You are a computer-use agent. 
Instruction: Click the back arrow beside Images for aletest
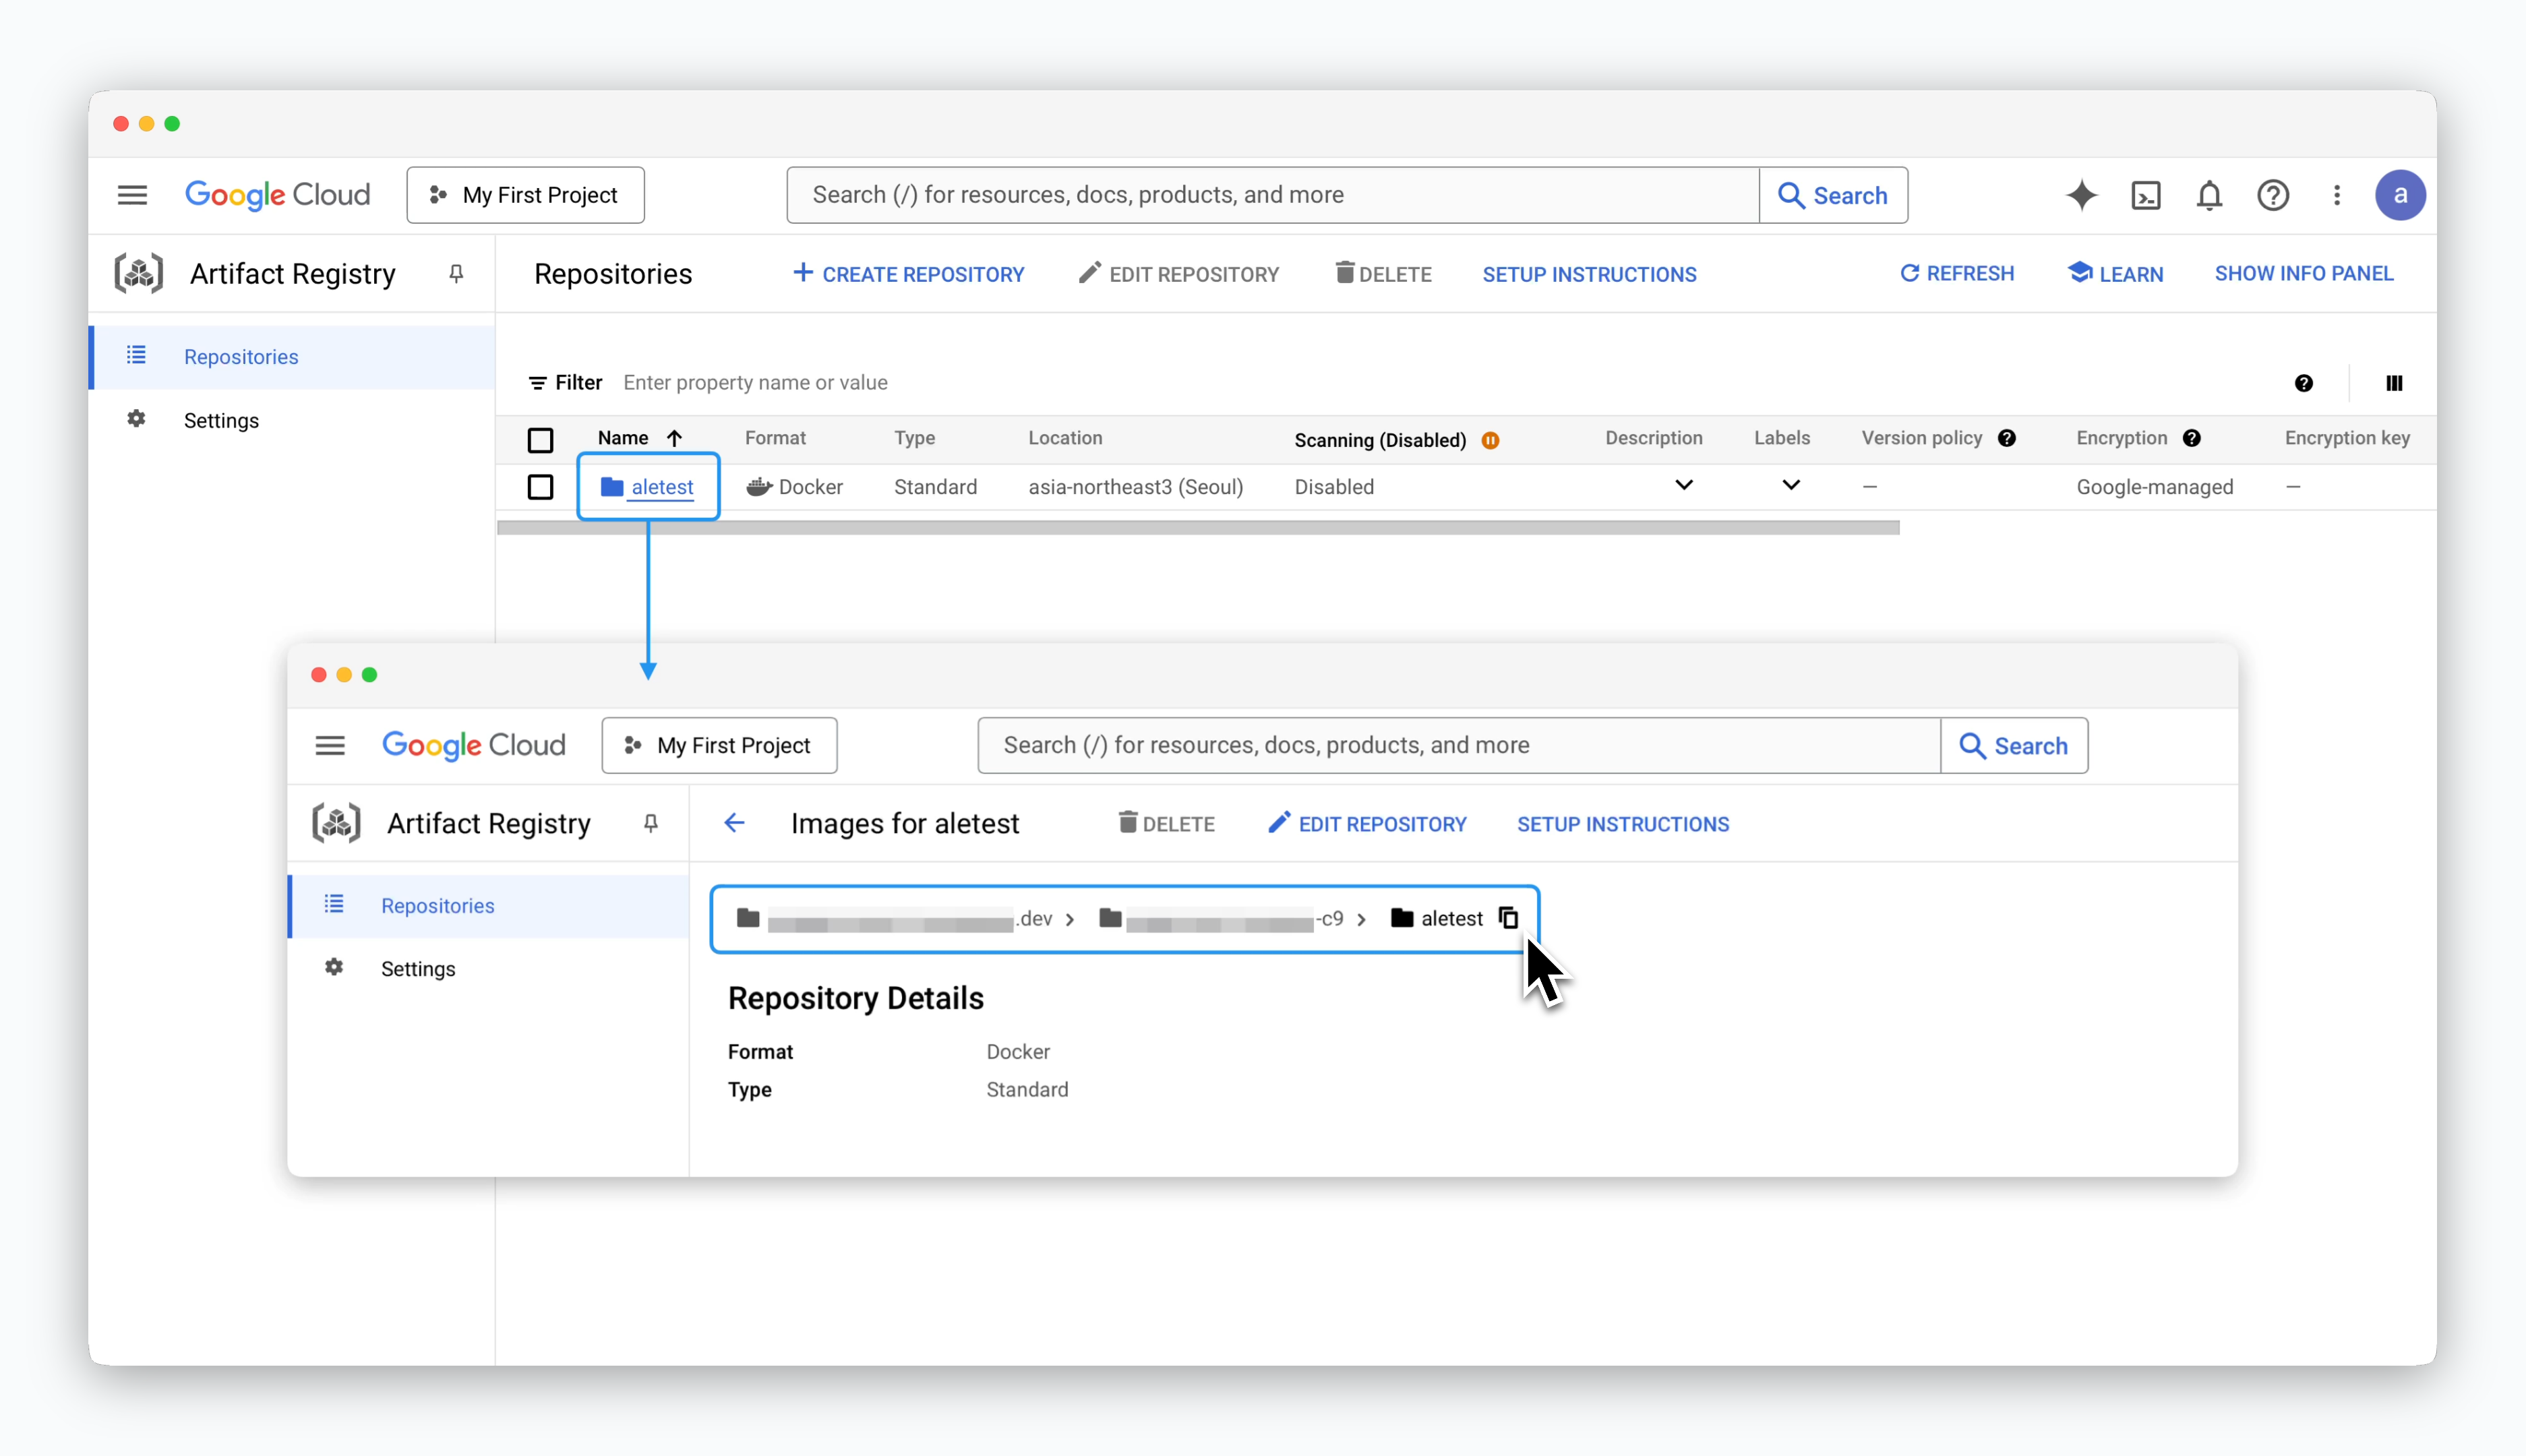pyautogui.click(x=735, y=823)
